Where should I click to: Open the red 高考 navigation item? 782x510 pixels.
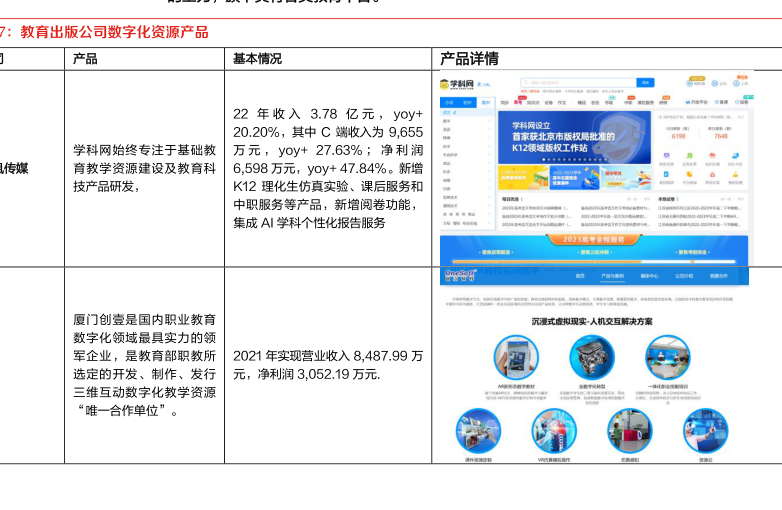point(518,103)
